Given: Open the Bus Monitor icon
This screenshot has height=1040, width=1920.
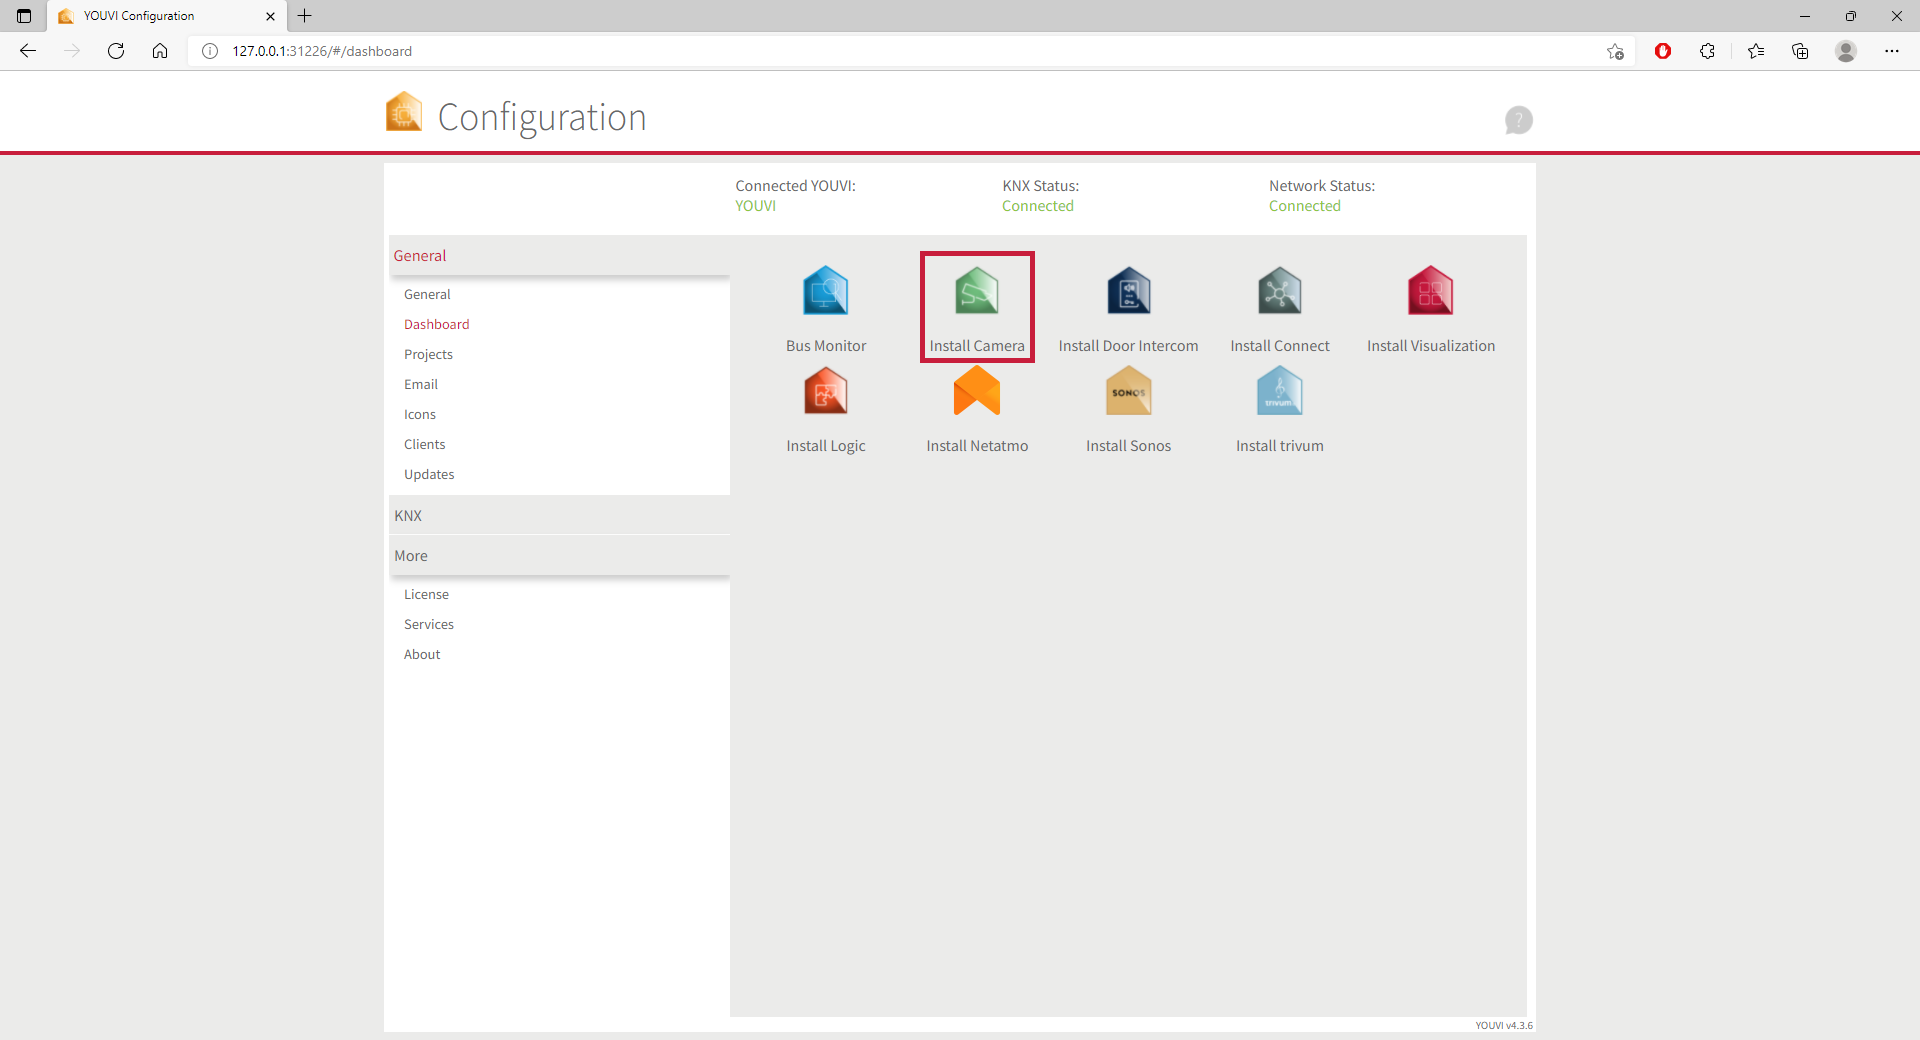Looking at the screenshot, I should [x=825, y=292].
